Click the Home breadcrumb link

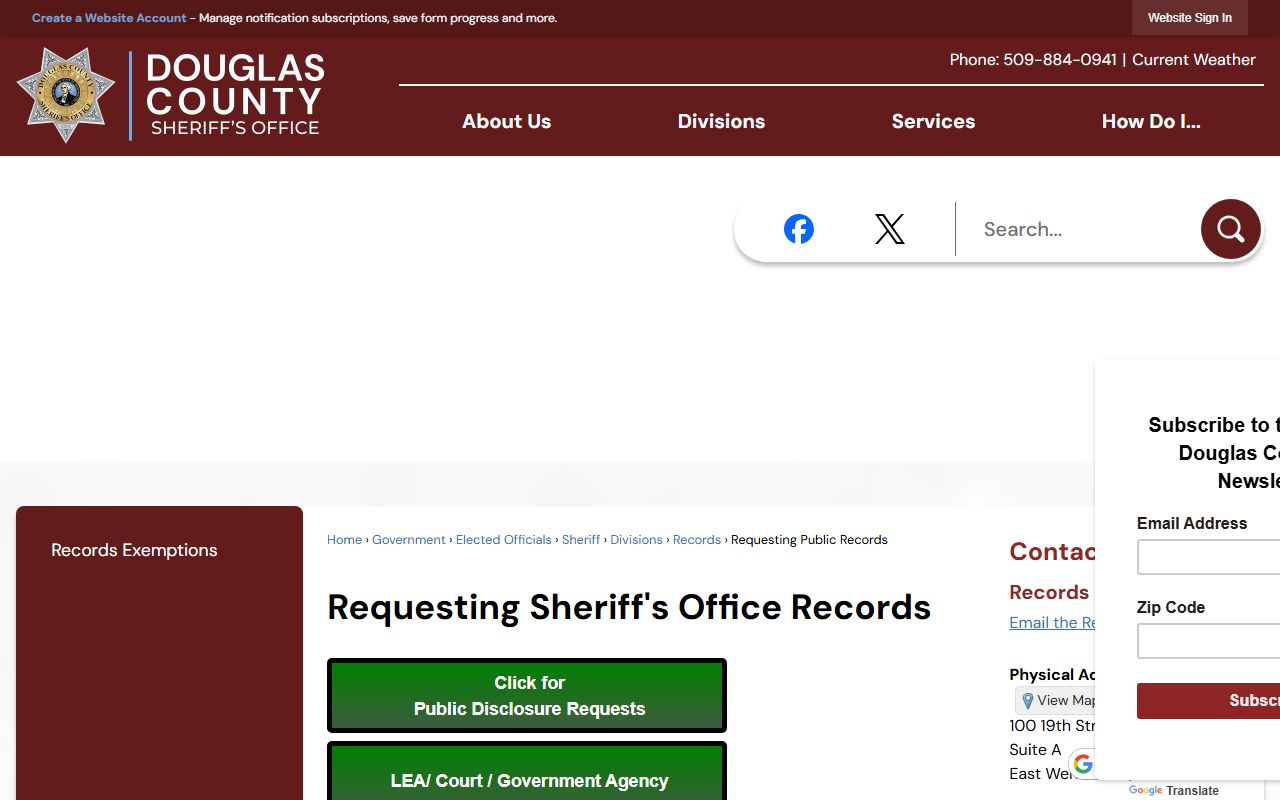(344, 540)
